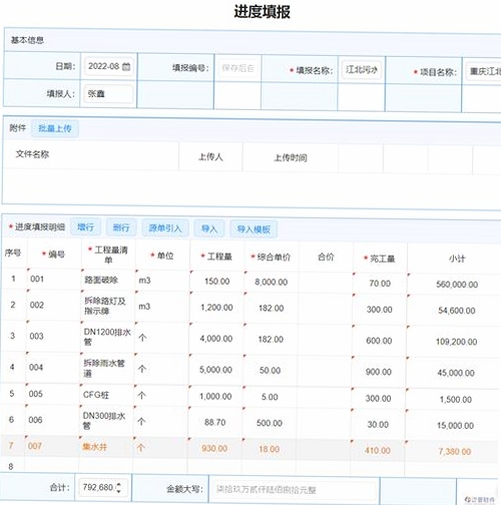Viewport: 501px width, 505px height.
Task: Click the 金额大写 input field
Action: 295,490
